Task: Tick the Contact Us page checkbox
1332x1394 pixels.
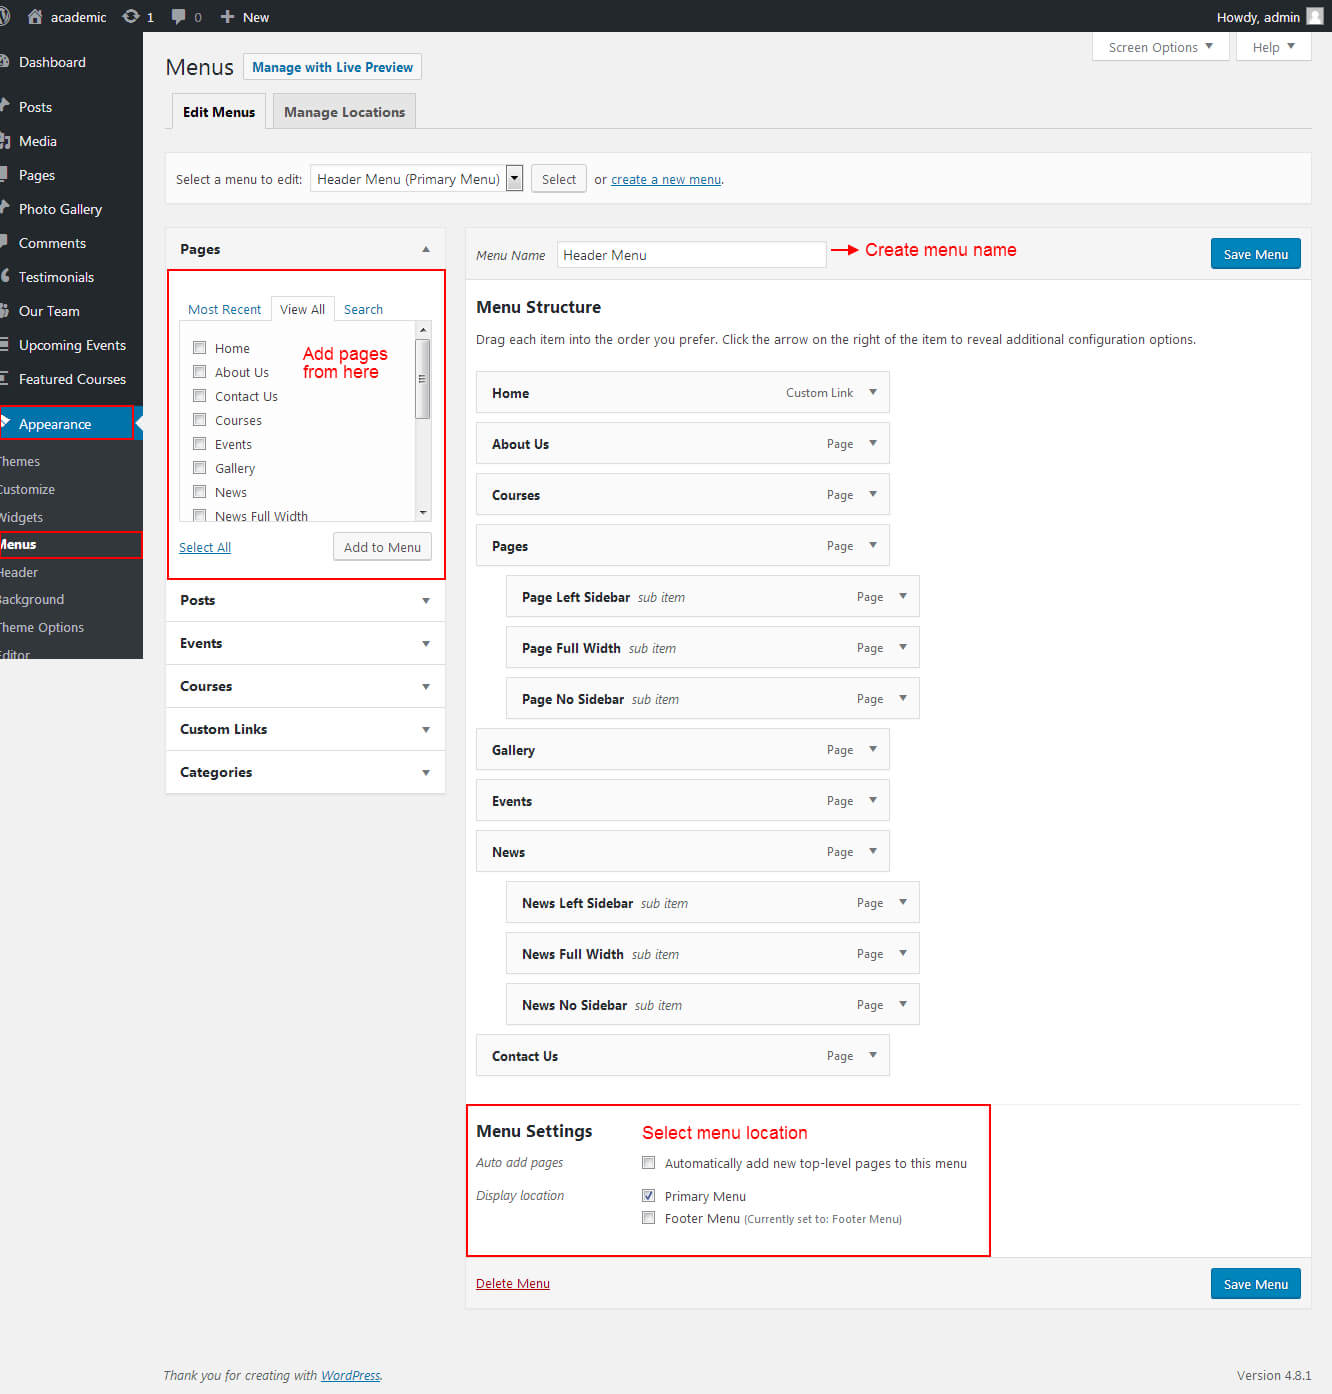Action: 200,396
